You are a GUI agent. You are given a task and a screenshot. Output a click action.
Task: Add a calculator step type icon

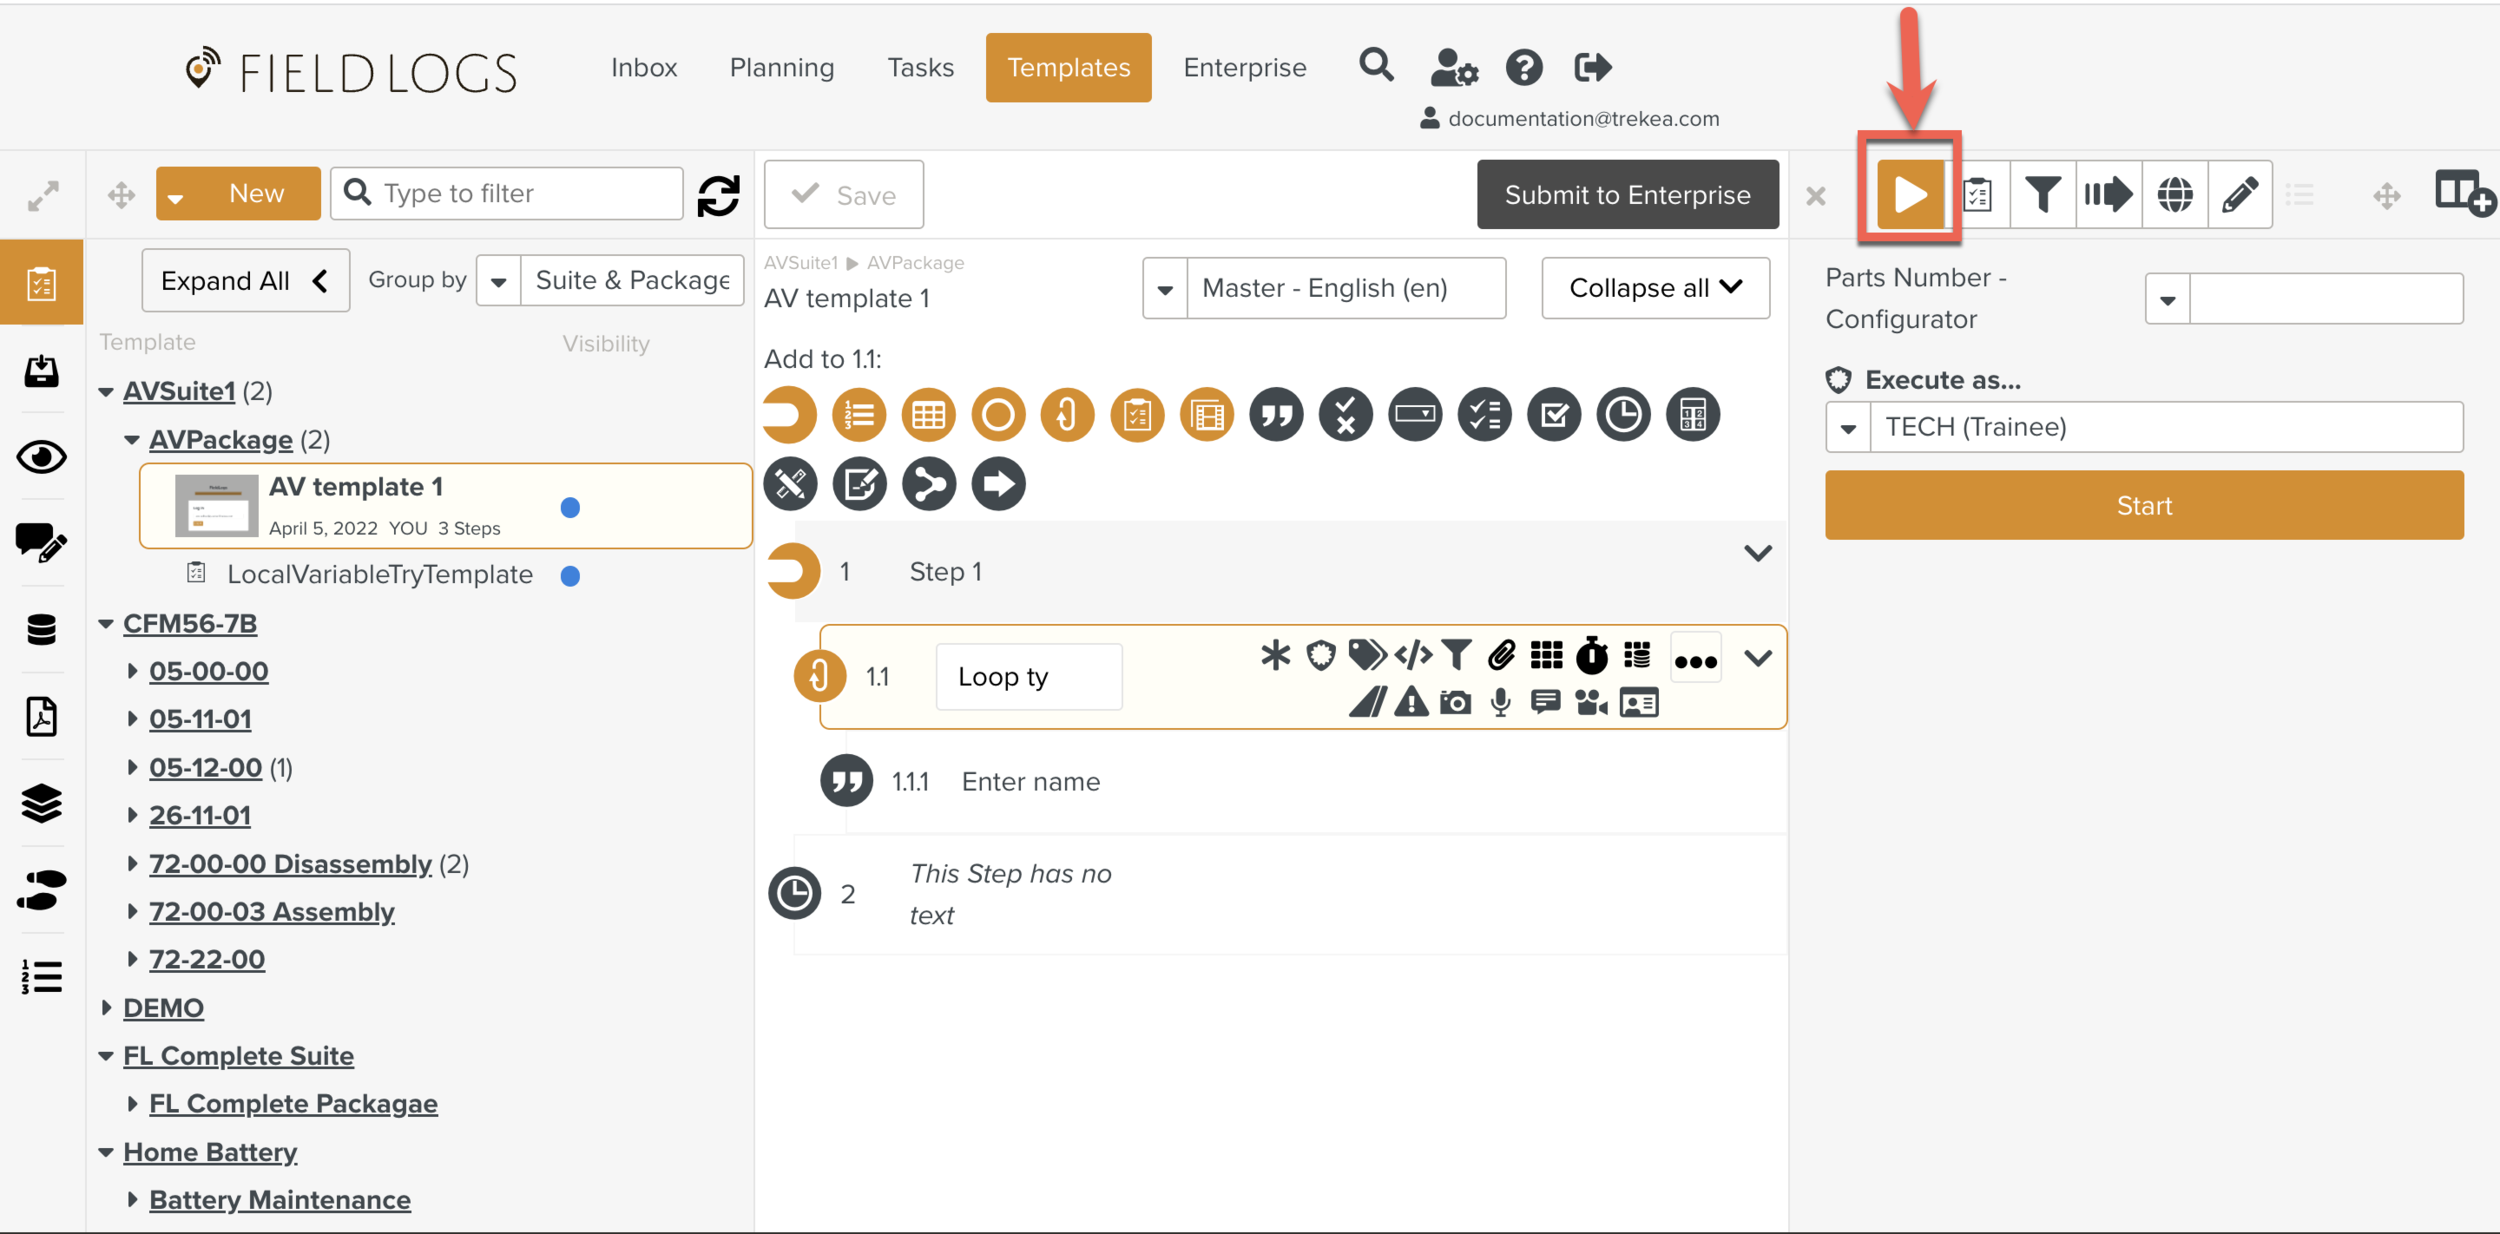[1693, 414]
